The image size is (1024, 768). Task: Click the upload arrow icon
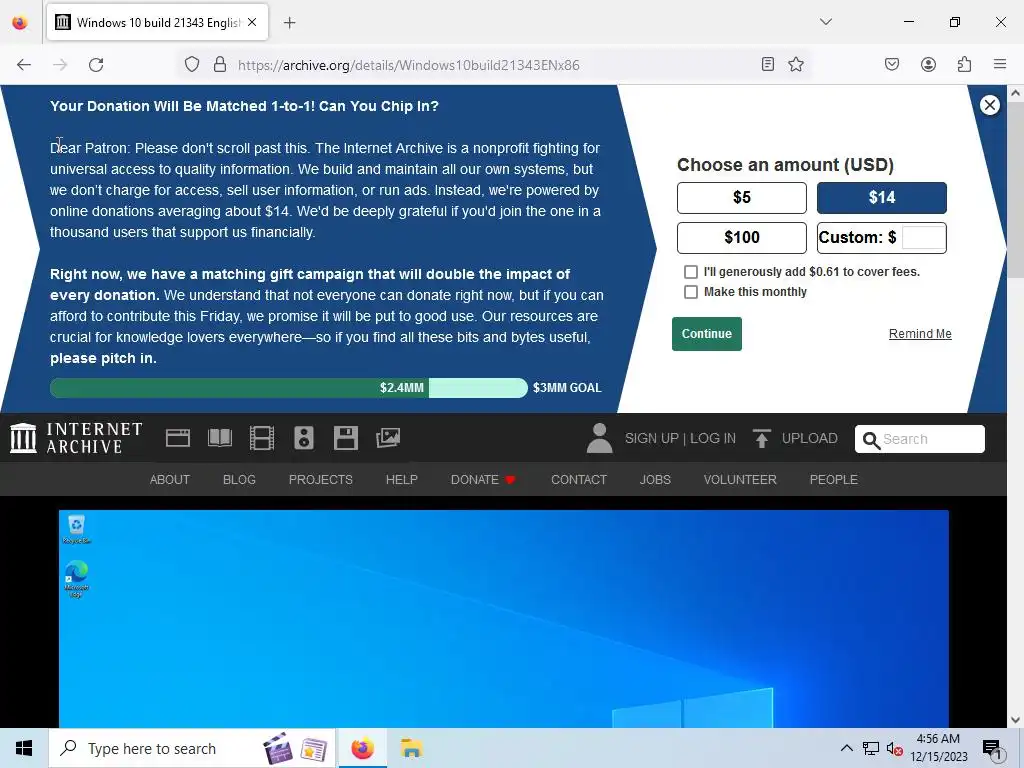[x=761, y=438]
